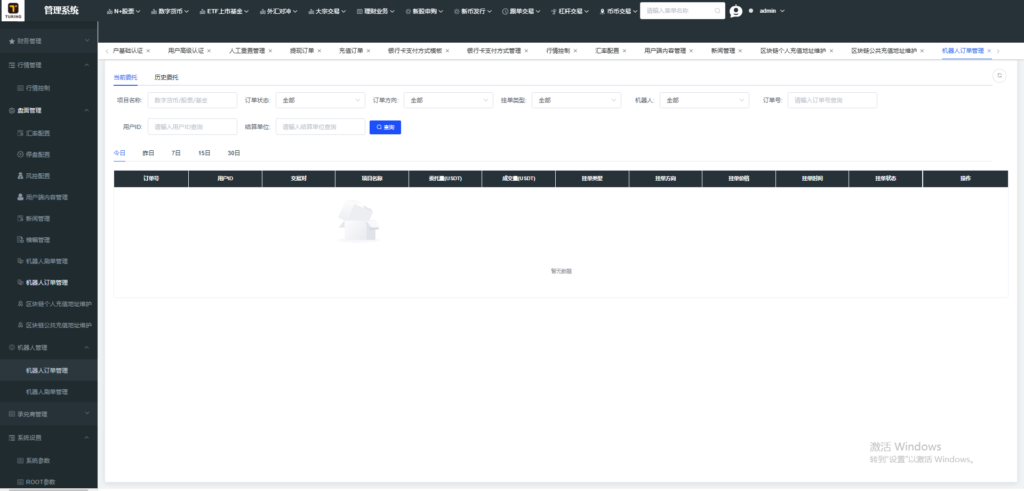
Task: Focus the 项目名称 filter input field
Action: tap(193, 100)
